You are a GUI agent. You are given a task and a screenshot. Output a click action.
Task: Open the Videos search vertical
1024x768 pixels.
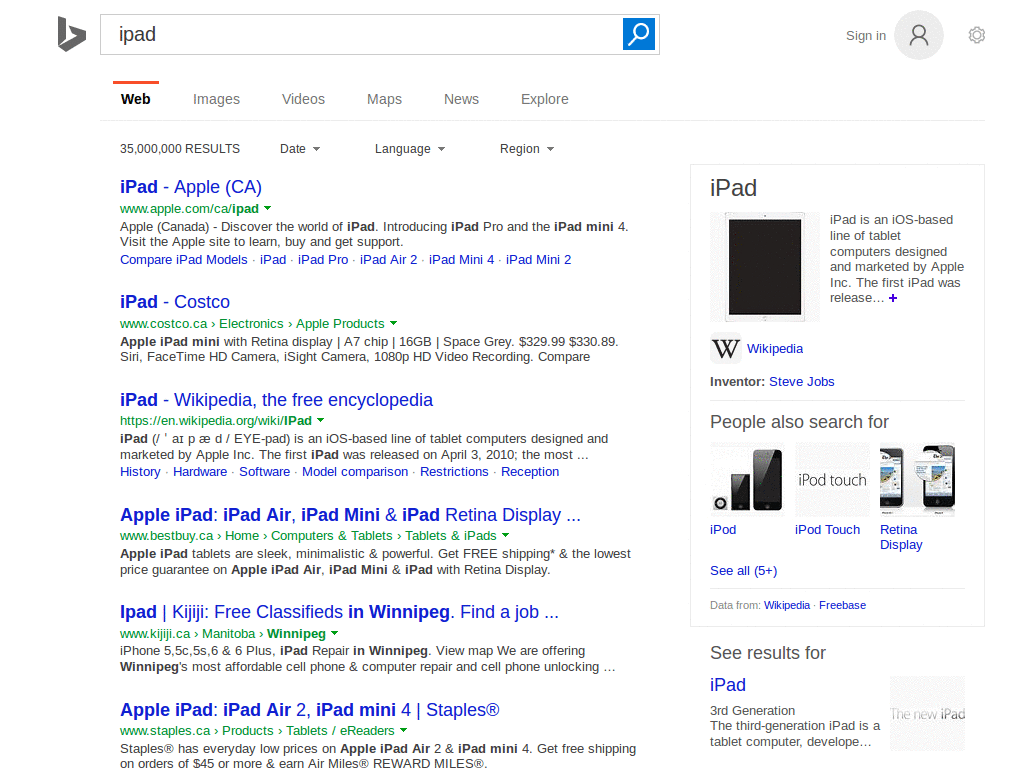click(303, 98)
